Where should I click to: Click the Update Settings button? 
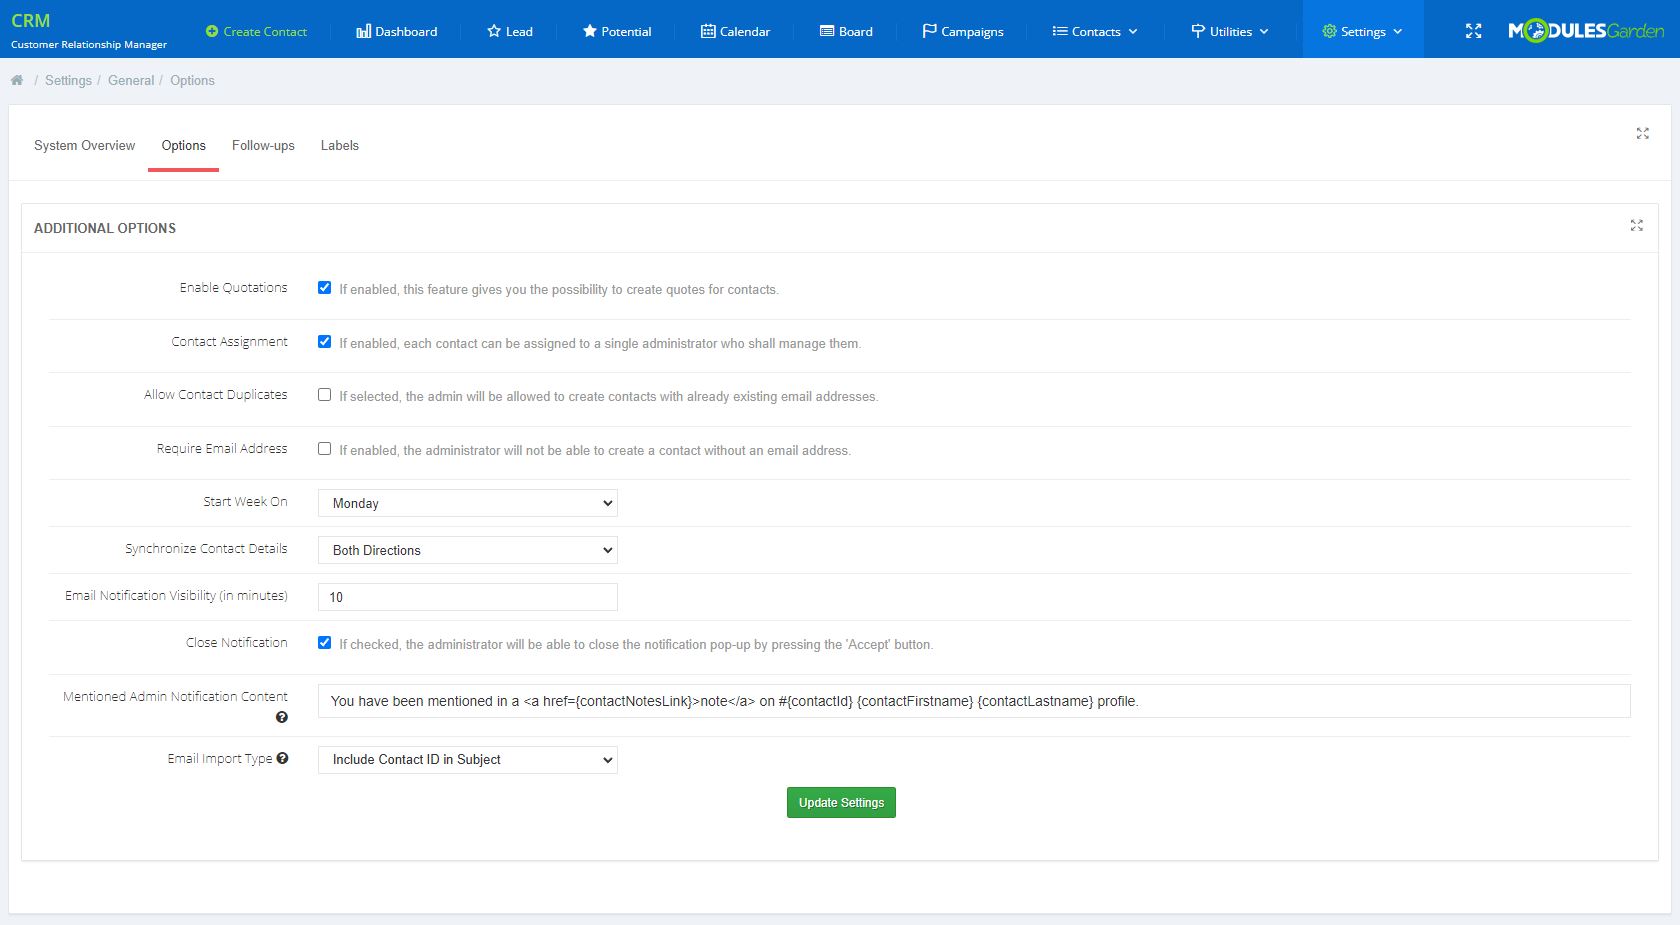[841, 802]
